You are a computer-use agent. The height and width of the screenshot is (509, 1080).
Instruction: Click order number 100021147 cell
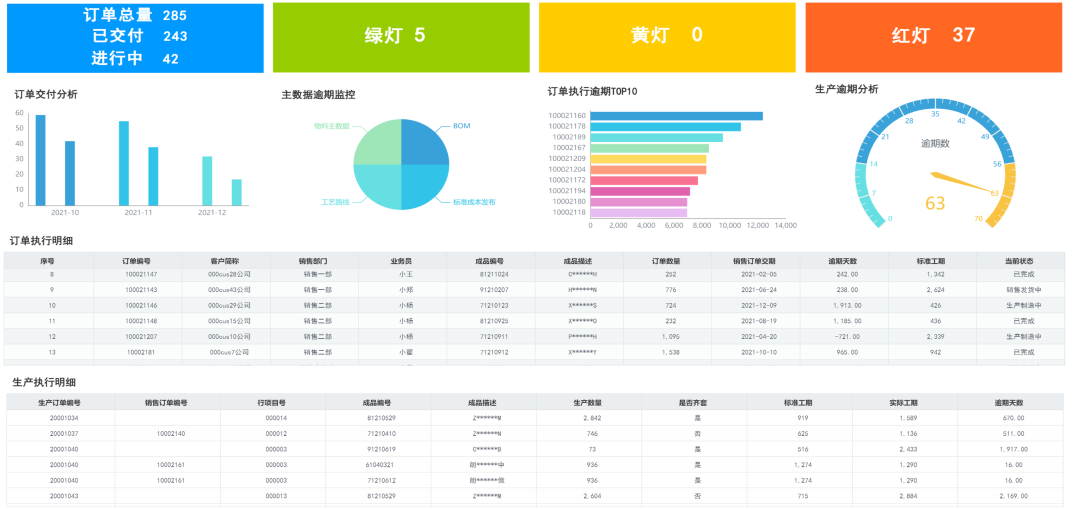coord(141,275)
